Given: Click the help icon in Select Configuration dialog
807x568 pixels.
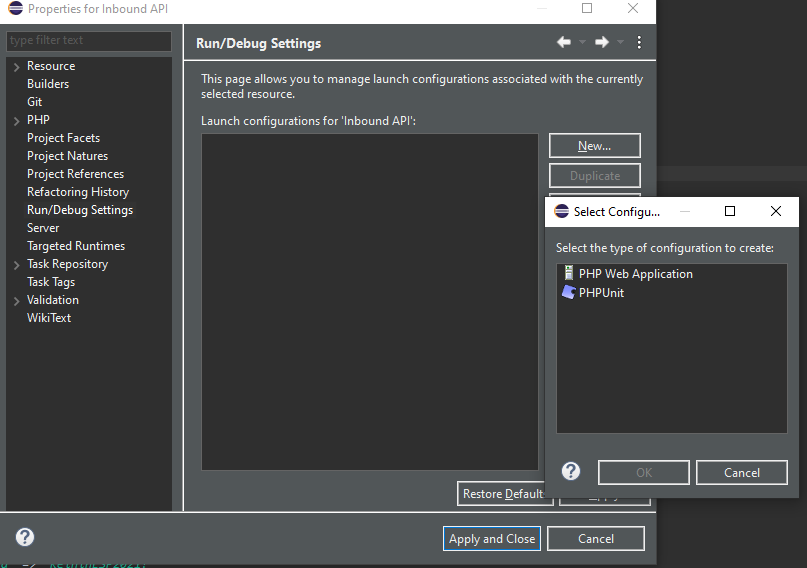Looking at the screenshot, I should (x=571, y=471).
